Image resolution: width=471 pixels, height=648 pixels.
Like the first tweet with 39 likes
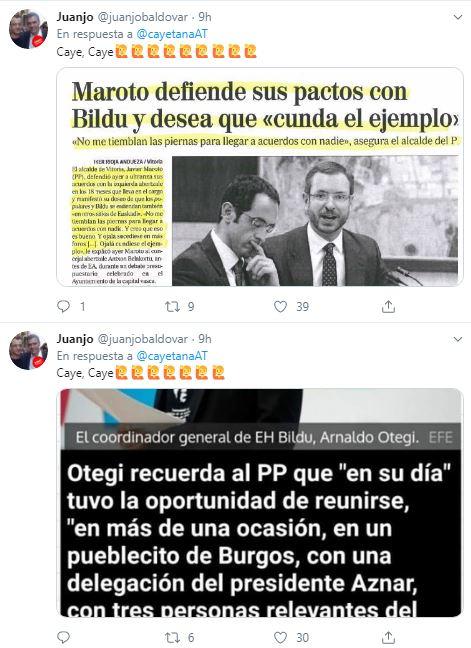280,306
